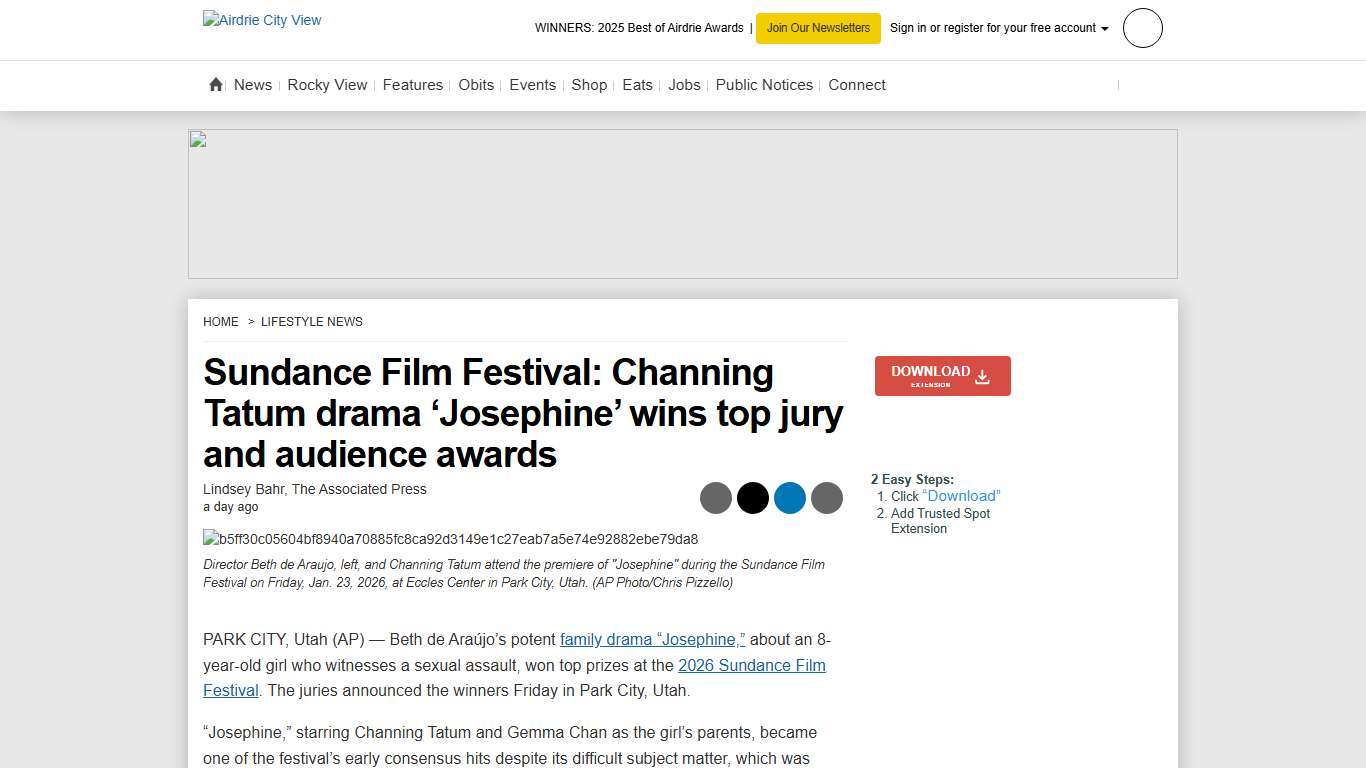The height and width of the screenshot is (768, 1366).
Task: Open the Airdrie City View logo
Action: point(261,20)
